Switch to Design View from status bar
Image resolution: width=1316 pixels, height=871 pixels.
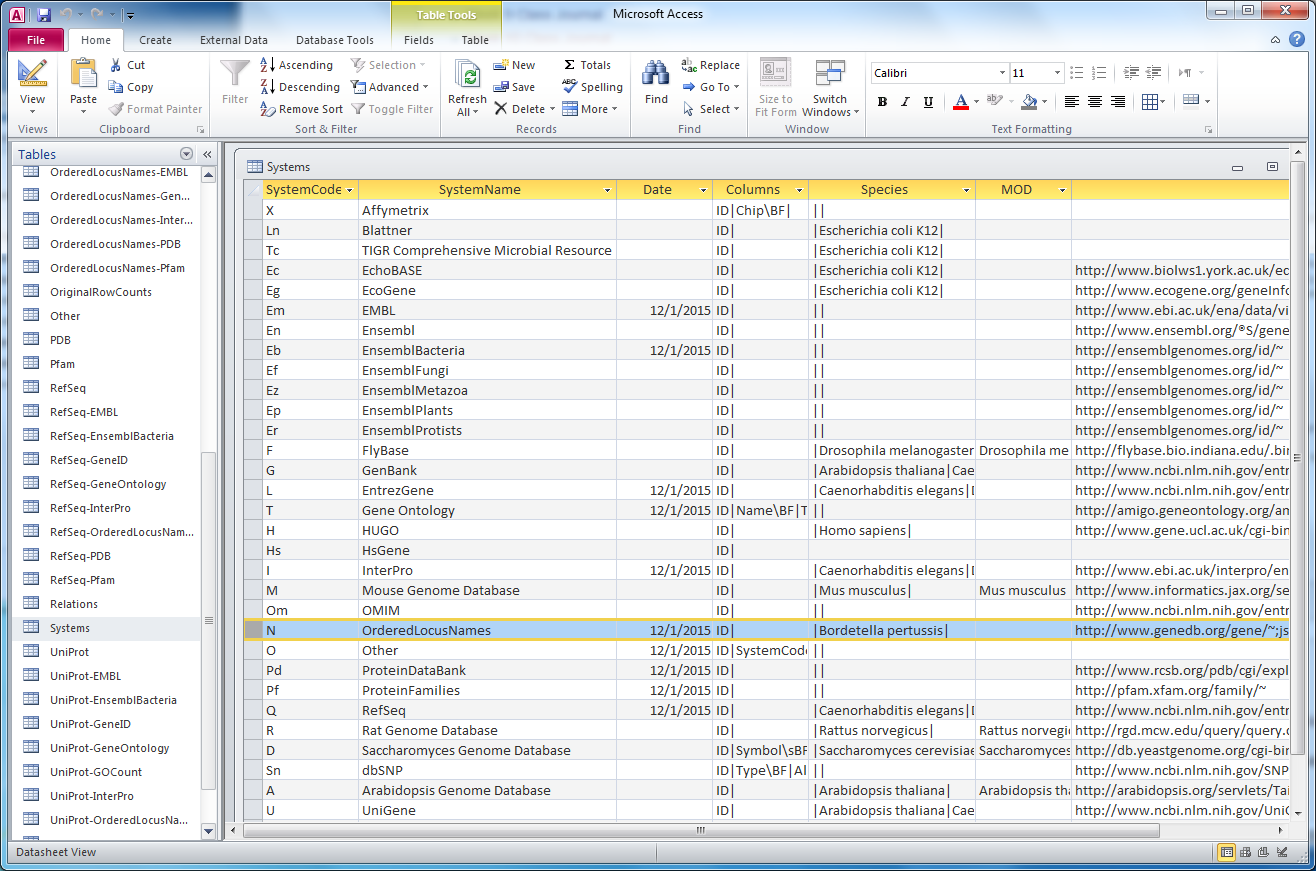pos(1282,852)
